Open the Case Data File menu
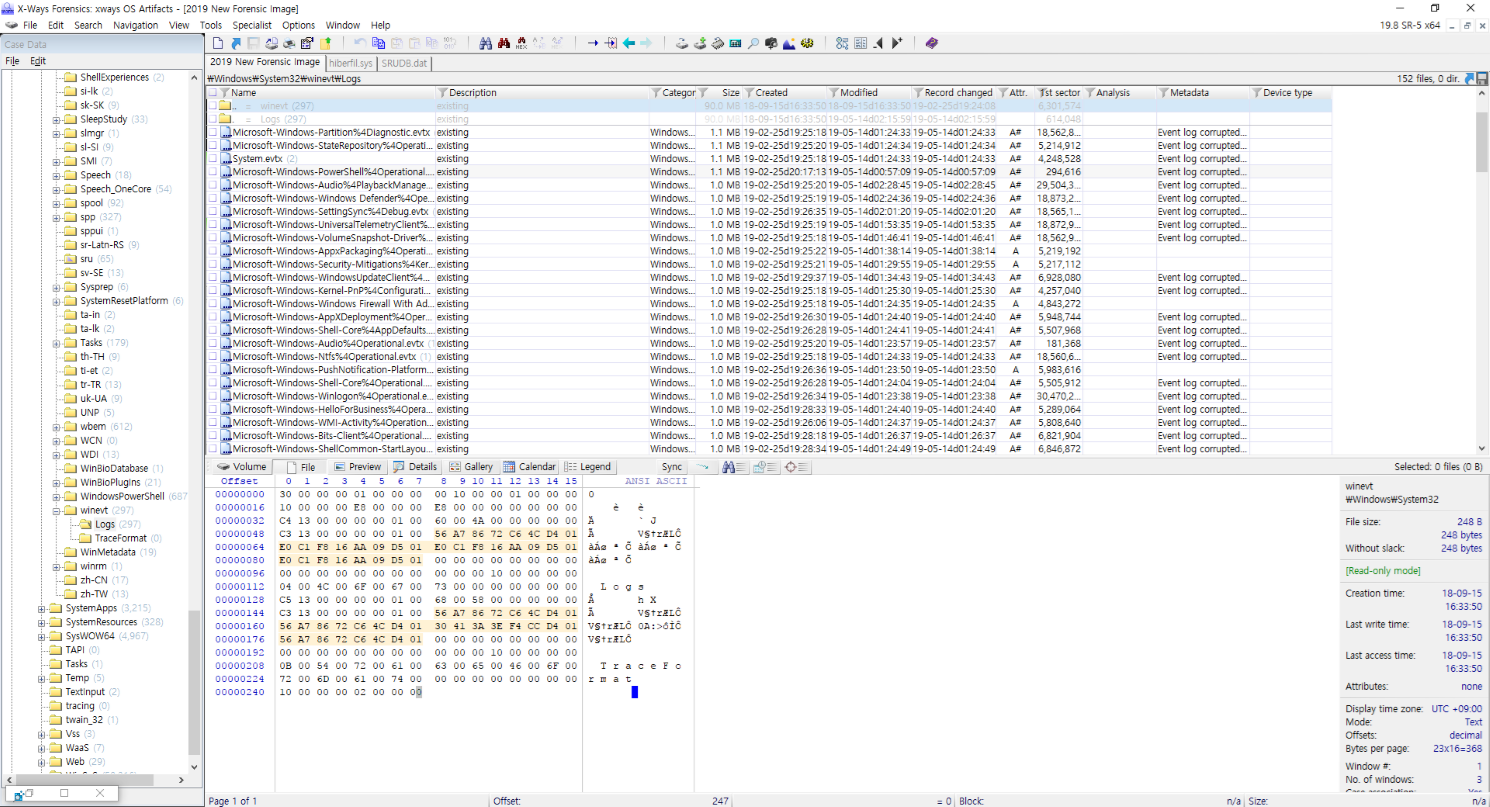Viewport: 1490px width, 807px height. point(12,61)
